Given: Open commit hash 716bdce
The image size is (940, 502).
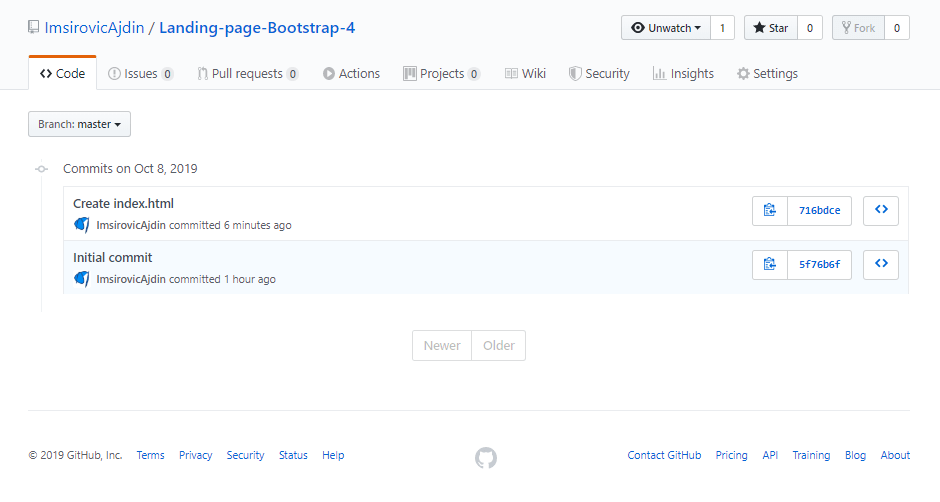Looking at the screenshot, I should (x=820, y=211).
